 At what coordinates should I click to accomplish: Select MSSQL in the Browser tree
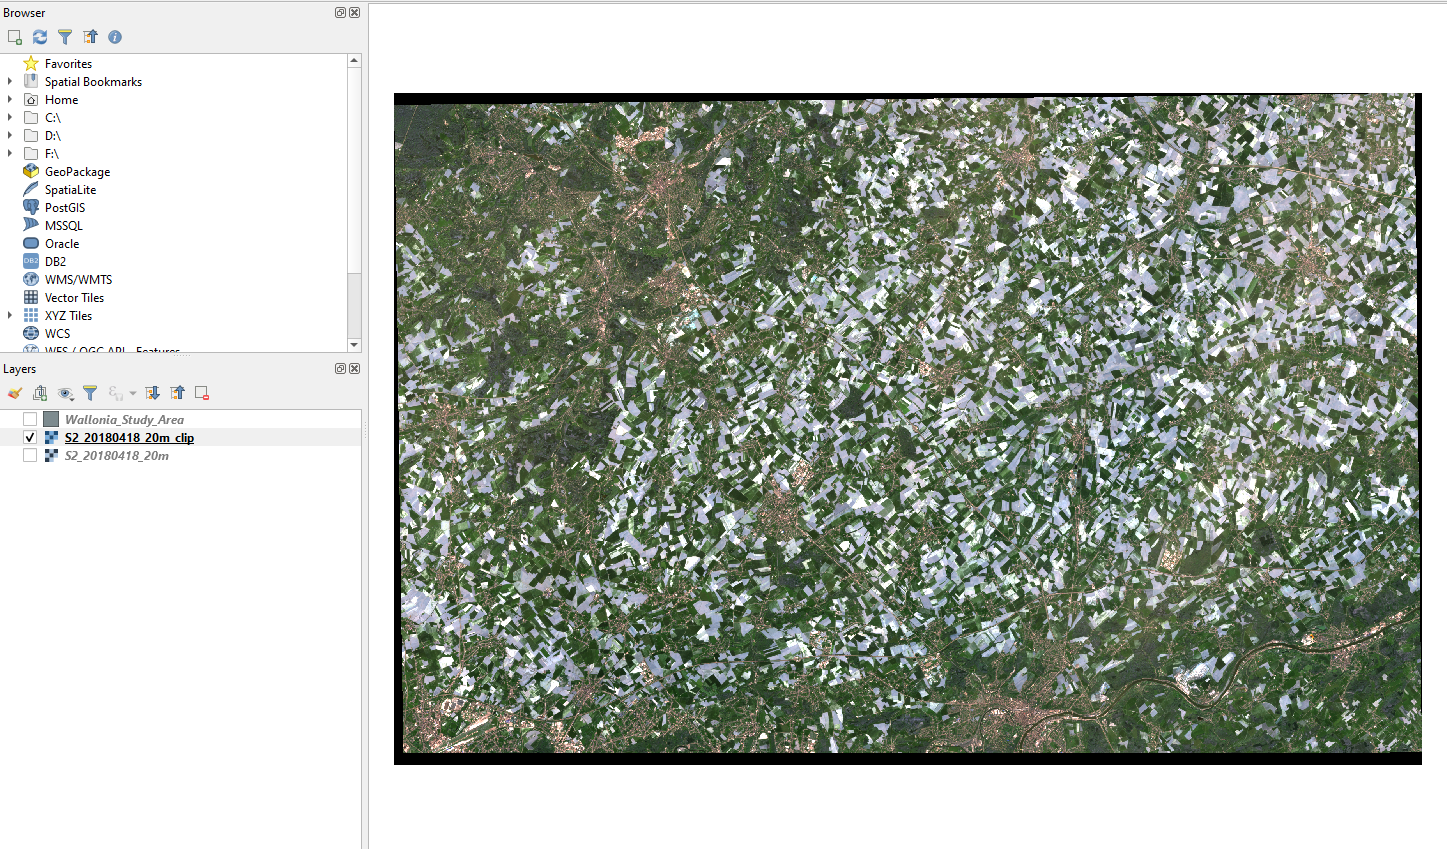64,226
